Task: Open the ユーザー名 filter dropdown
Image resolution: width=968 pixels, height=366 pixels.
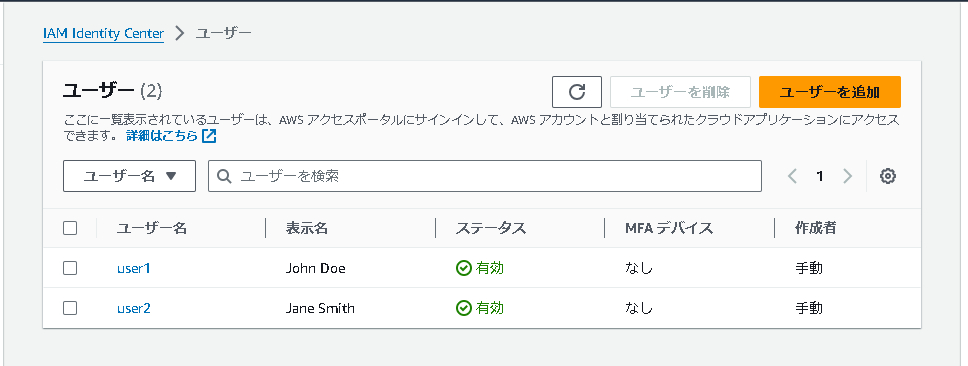Action: (130, 176)
